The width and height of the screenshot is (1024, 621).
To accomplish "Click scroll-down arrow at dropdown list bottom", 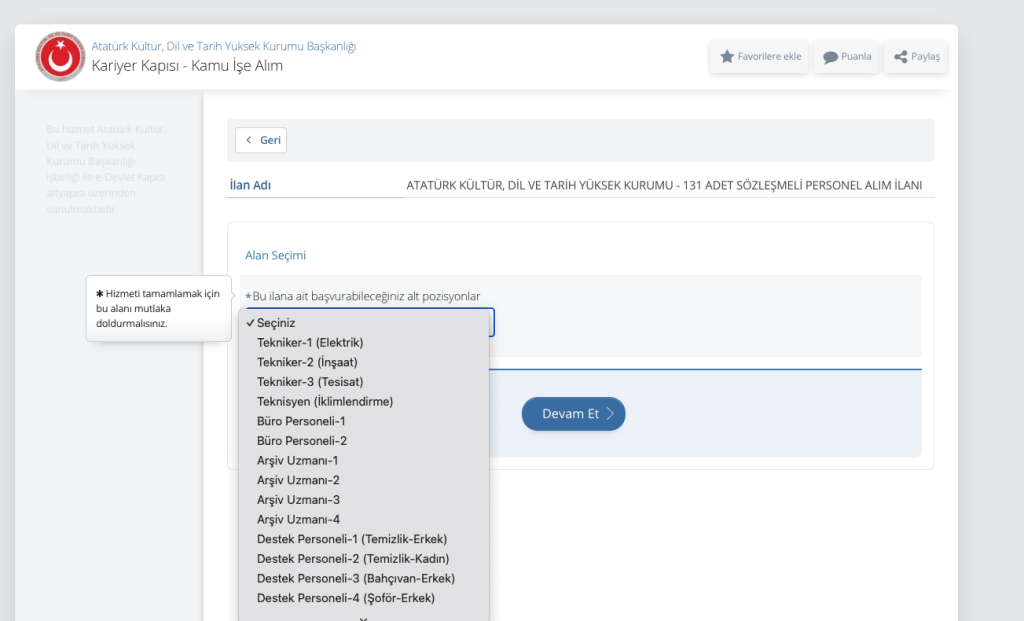I will 364,617.
